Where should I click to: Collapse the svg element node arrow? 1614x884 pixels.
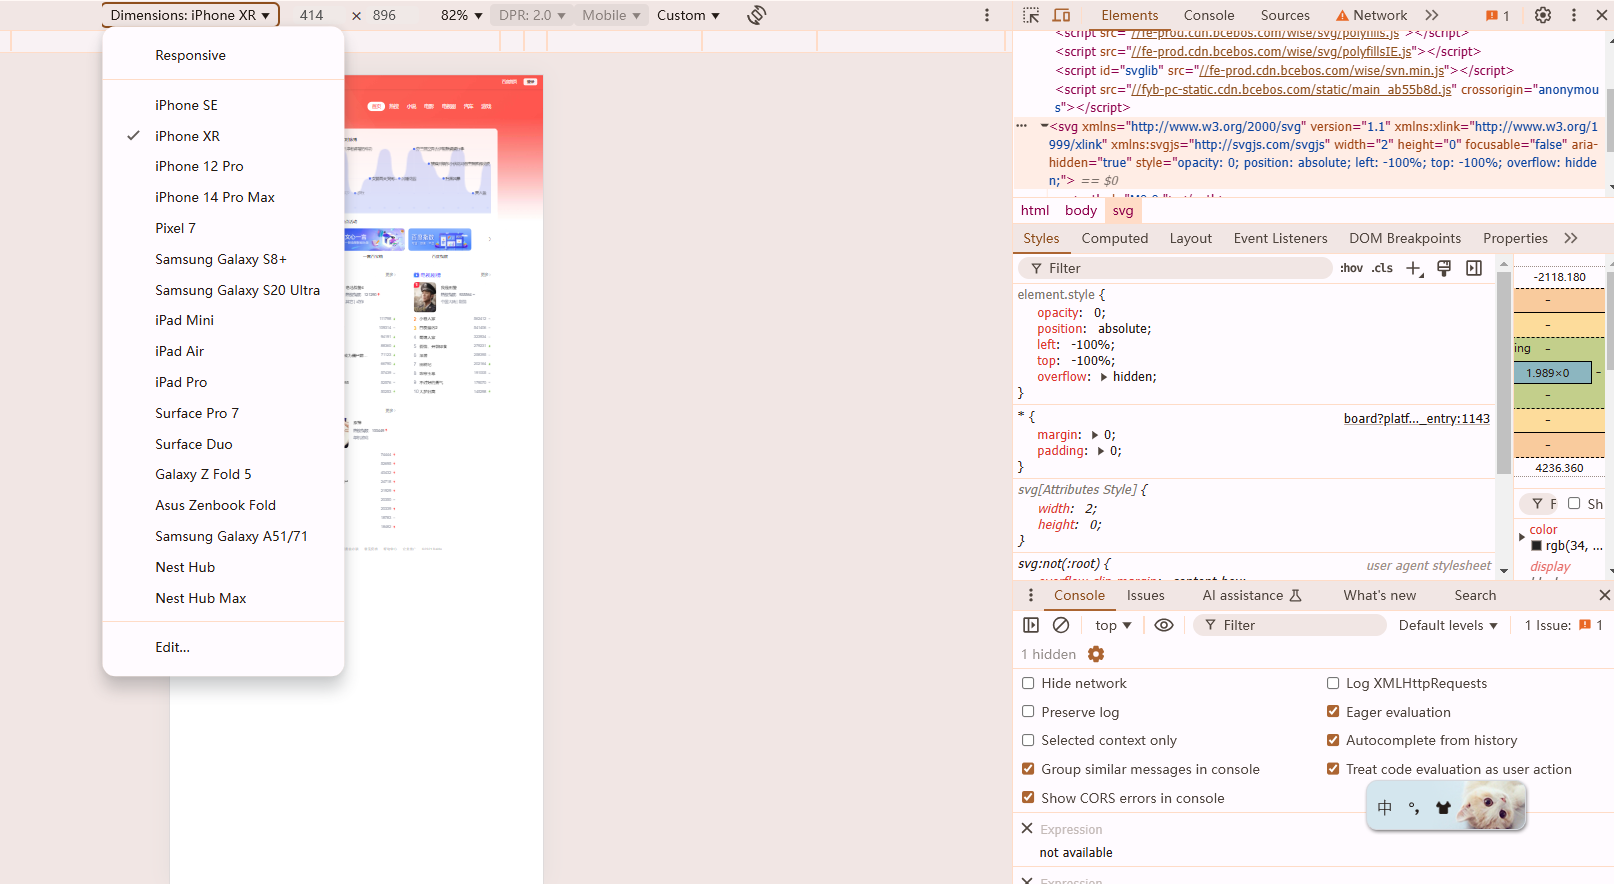coord(1043,126)
